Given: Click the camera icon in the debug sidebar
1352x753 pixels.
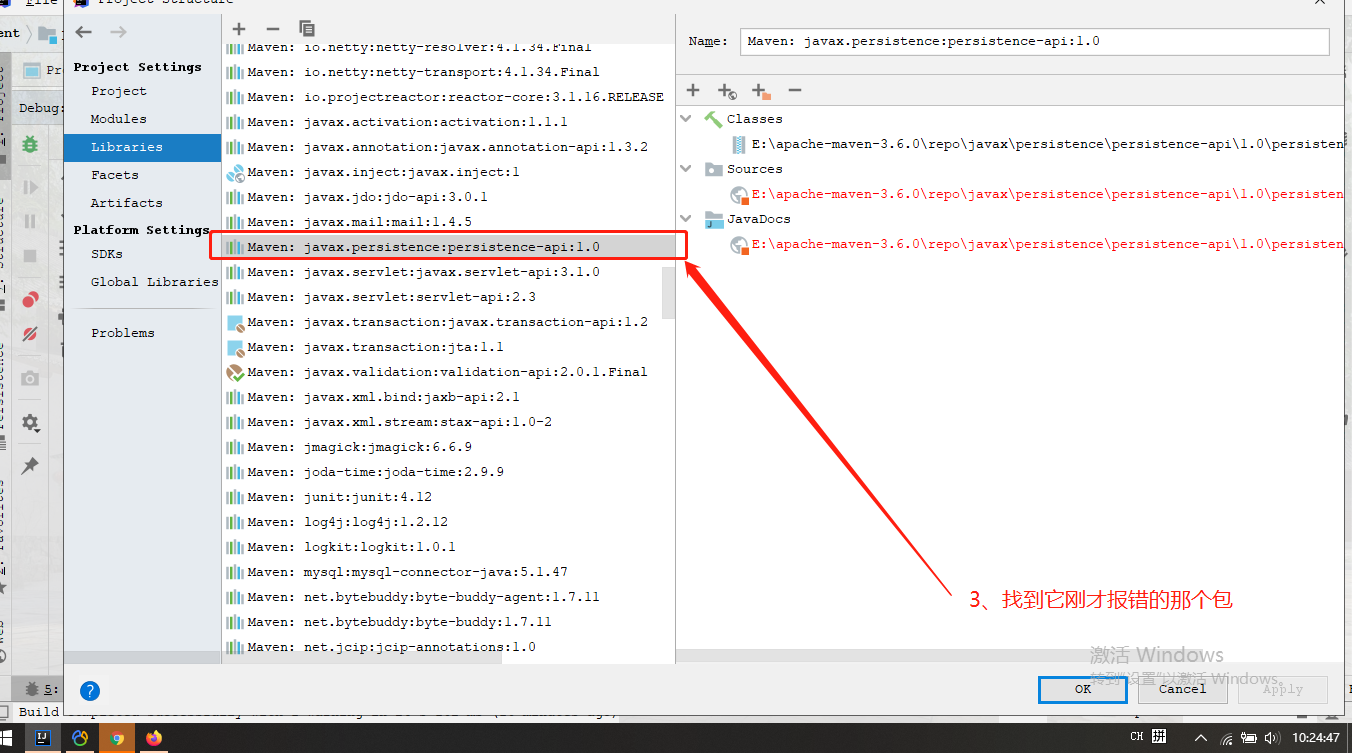Looking at the screenshot, I should [x=30, y=378].
